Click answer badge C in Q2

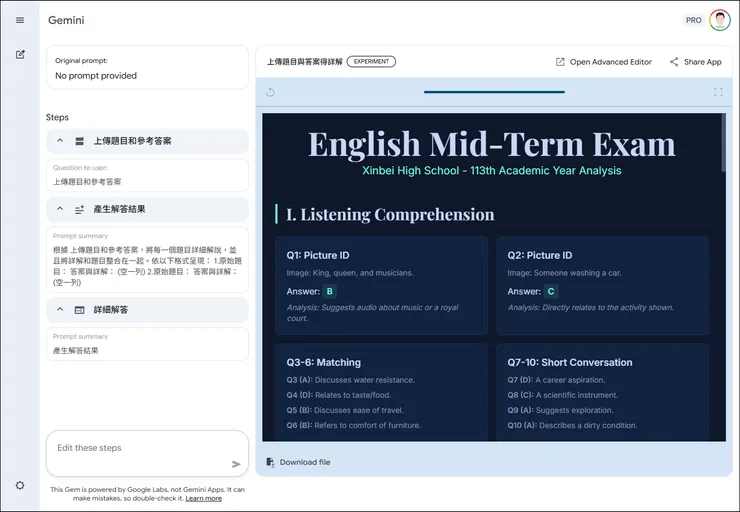[x=551, y=292]
